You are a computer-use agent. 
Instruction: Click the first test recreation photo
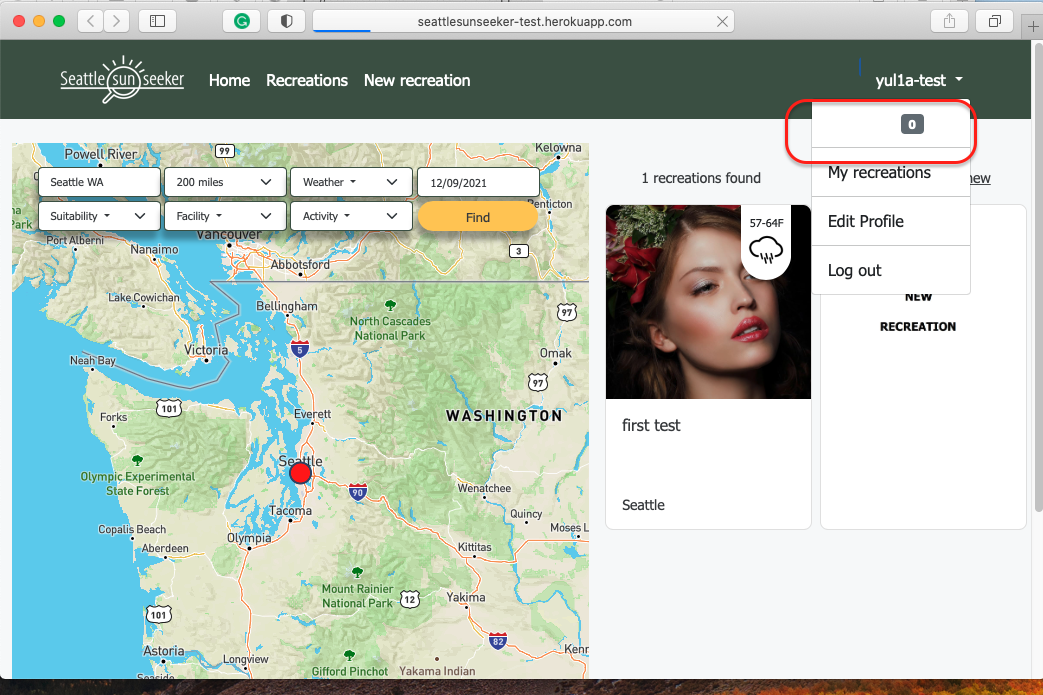click(x=708, y=302)
